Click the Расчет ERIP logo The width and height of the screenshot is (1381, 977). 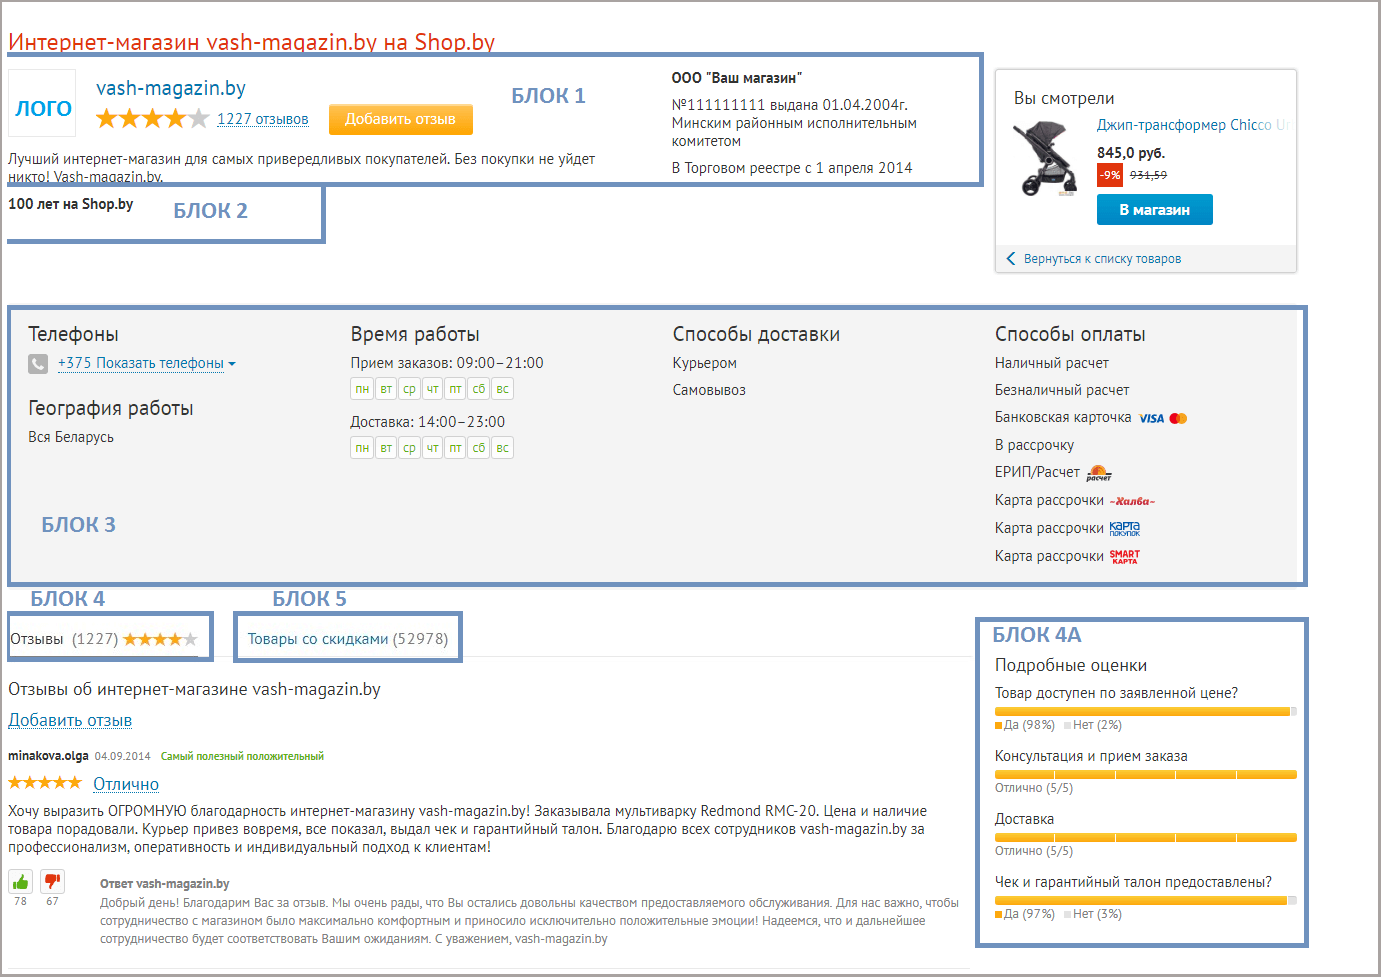tap(1099, 473)
